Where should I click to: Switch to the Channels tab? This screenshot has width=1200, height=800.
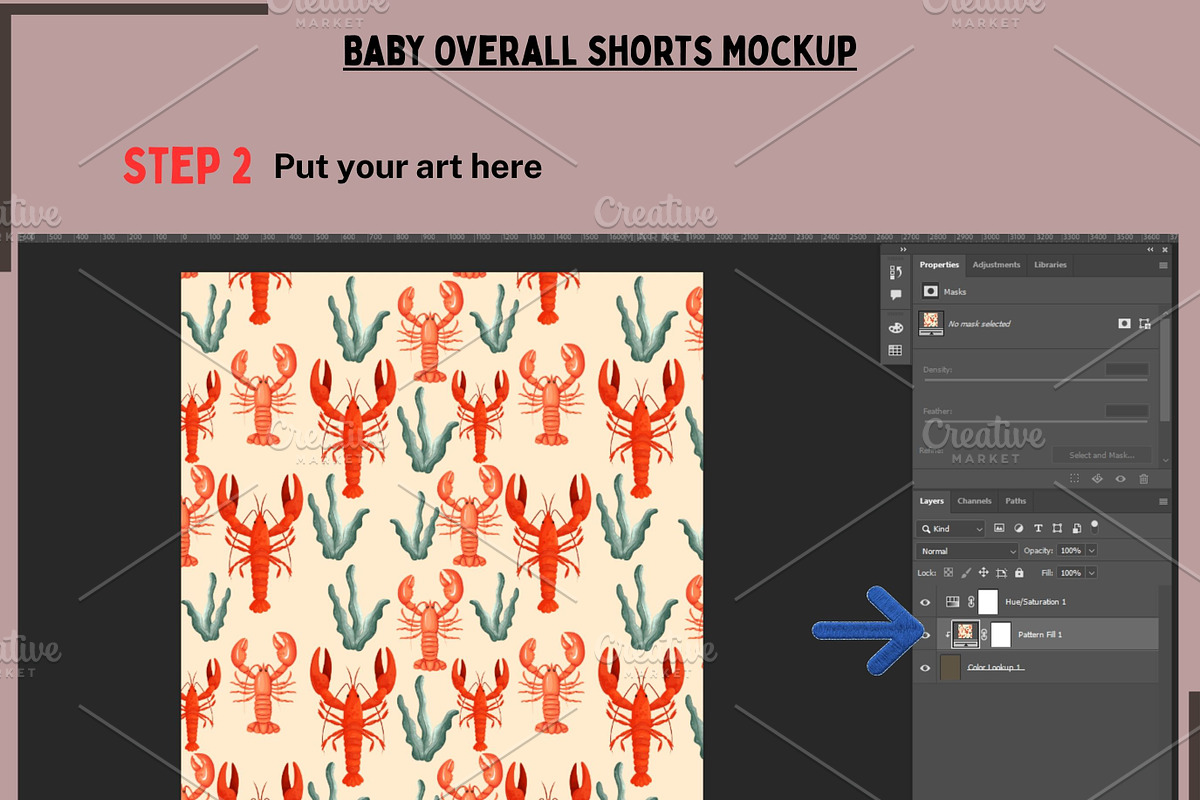[x=974, y=501]
